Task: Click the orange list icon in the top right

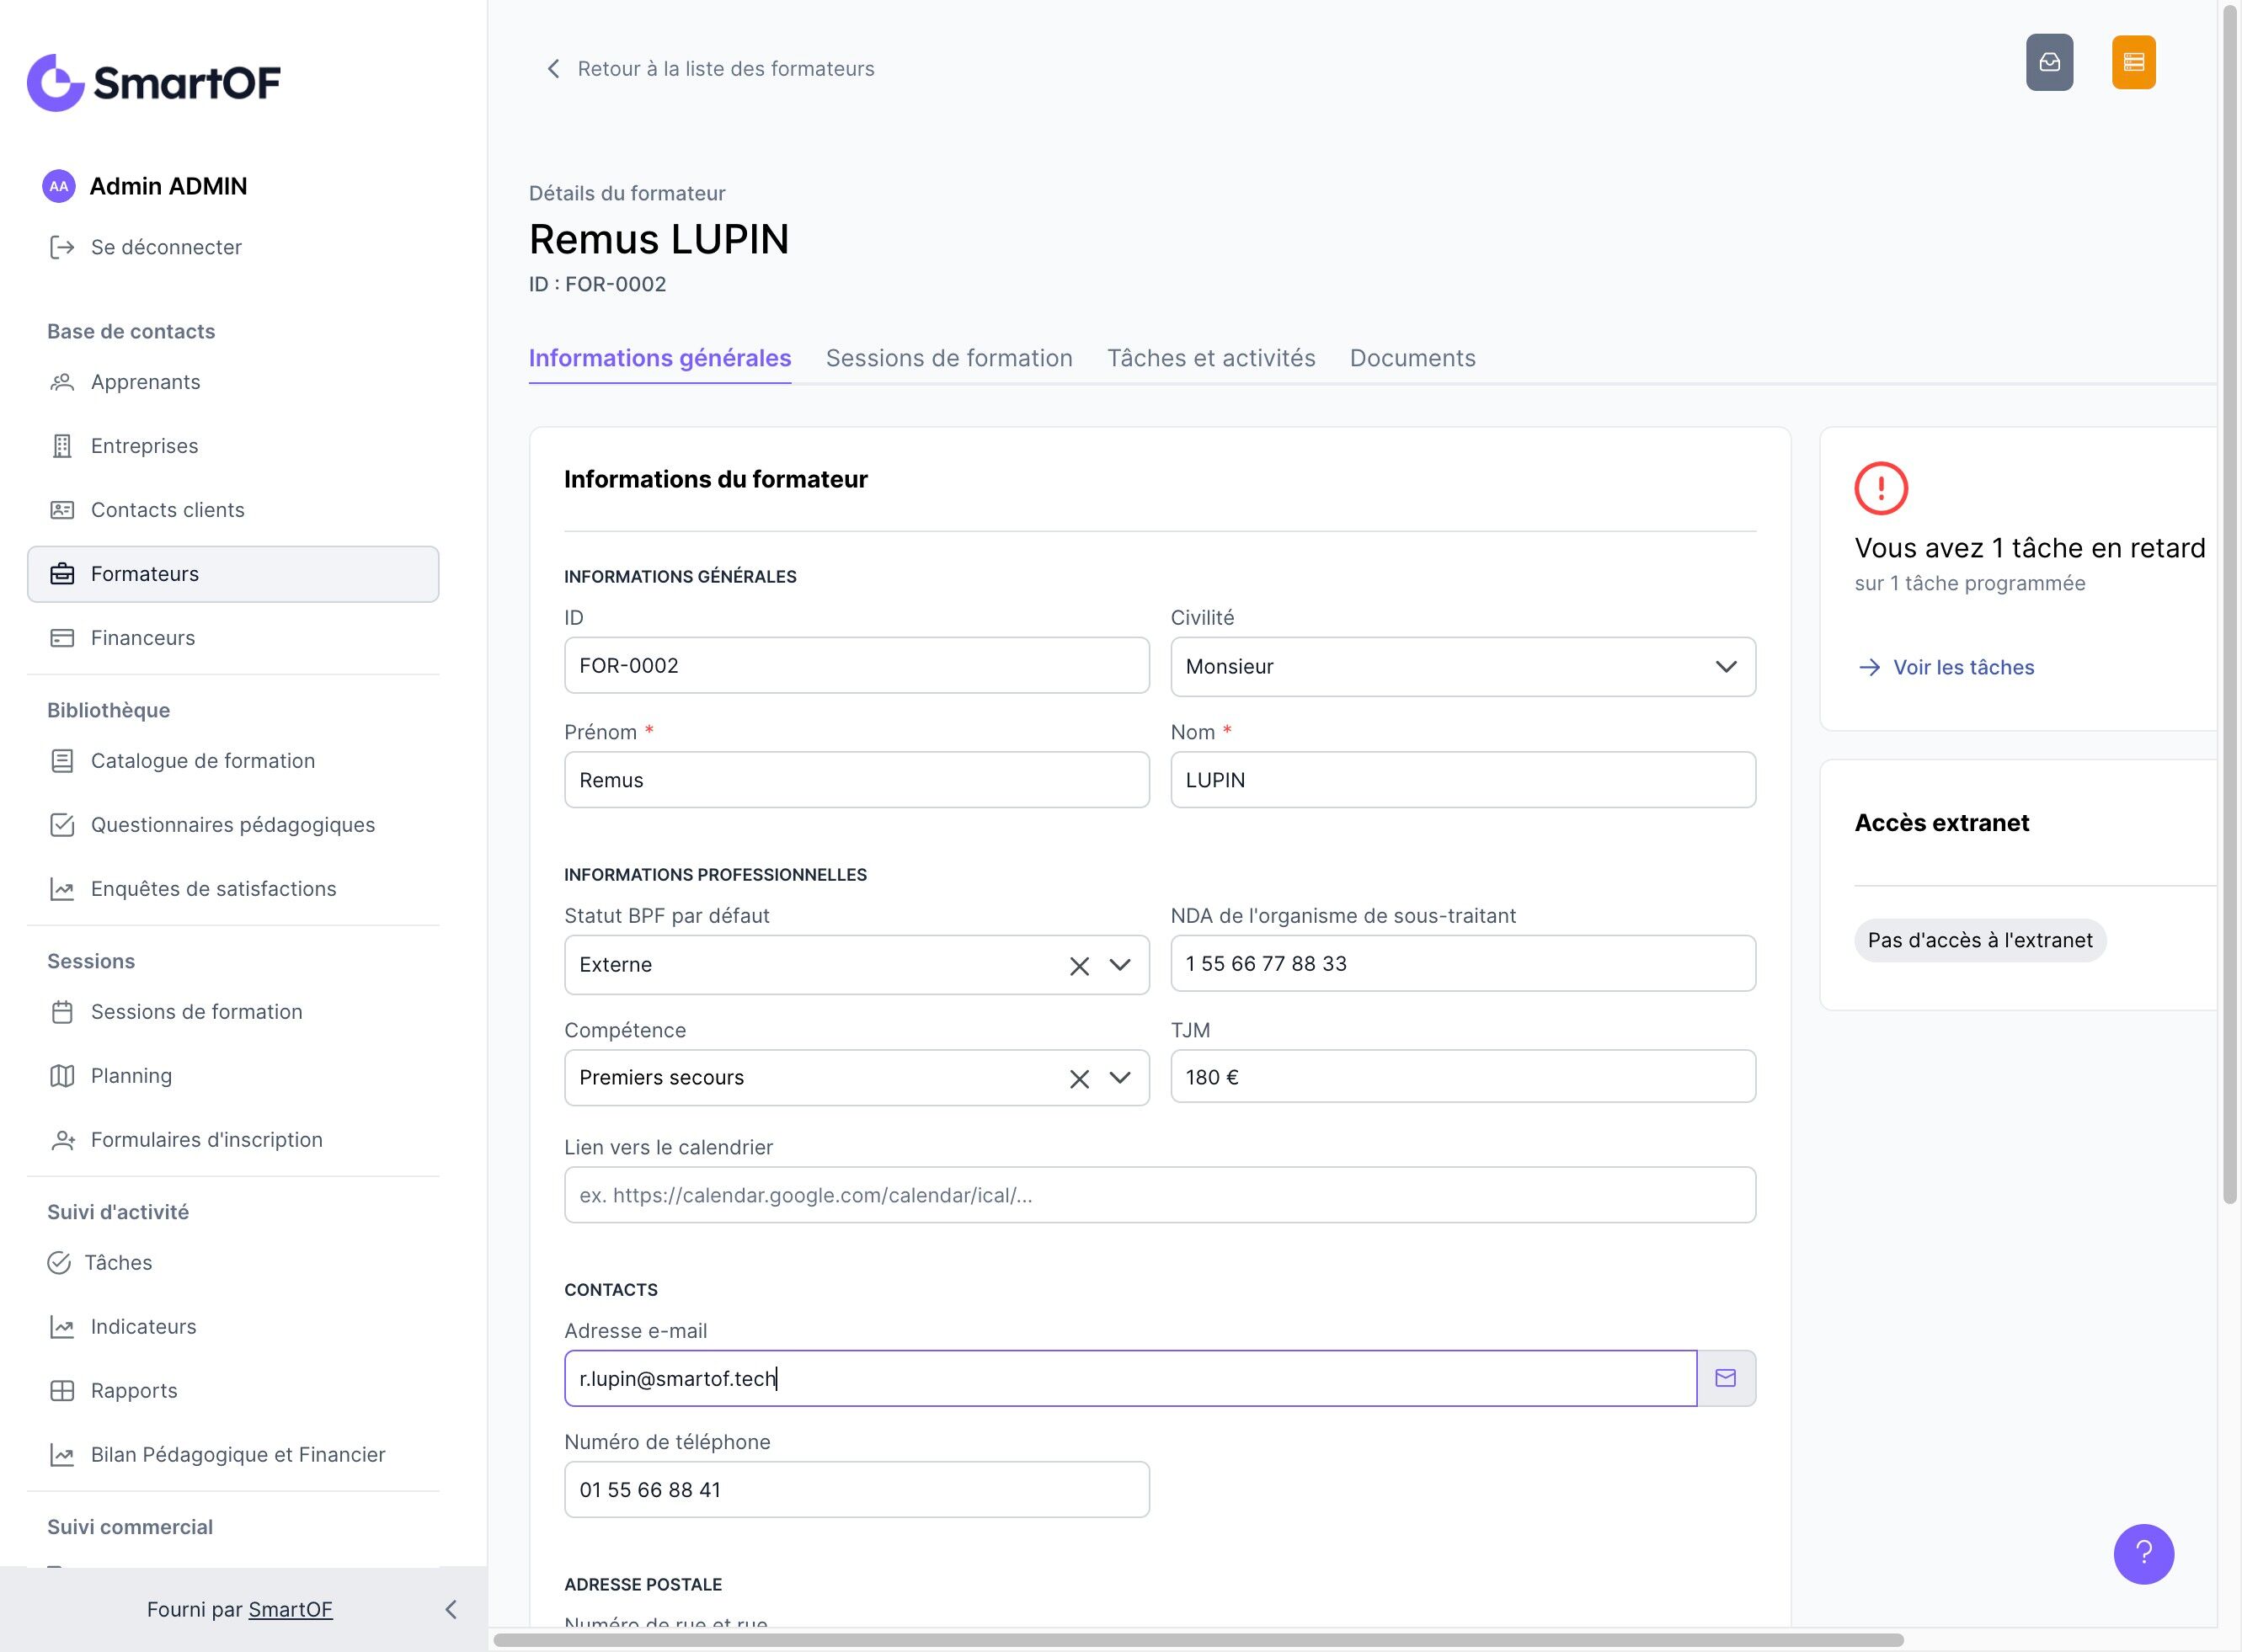Action: click(2133, 63)
